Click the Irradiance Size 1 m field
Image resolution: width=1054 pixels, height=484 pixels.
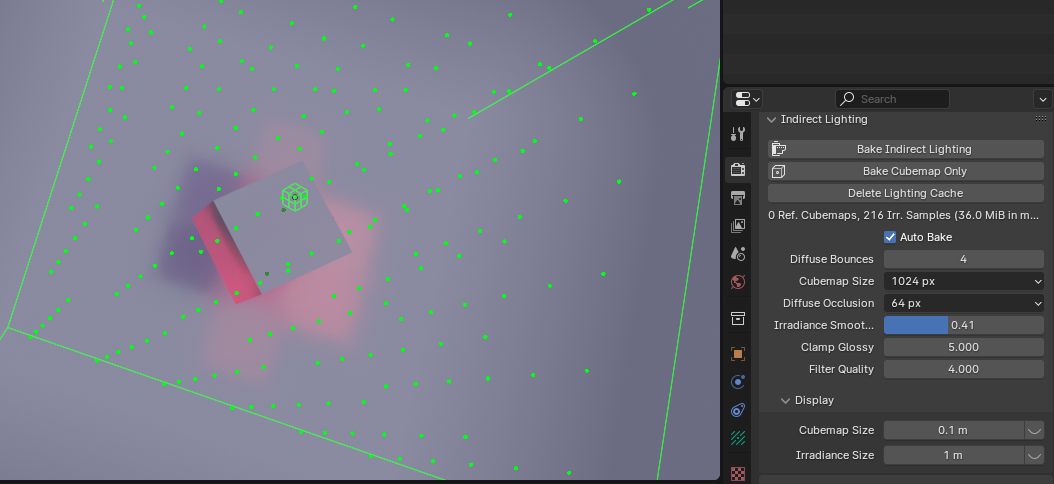[954, 455]
